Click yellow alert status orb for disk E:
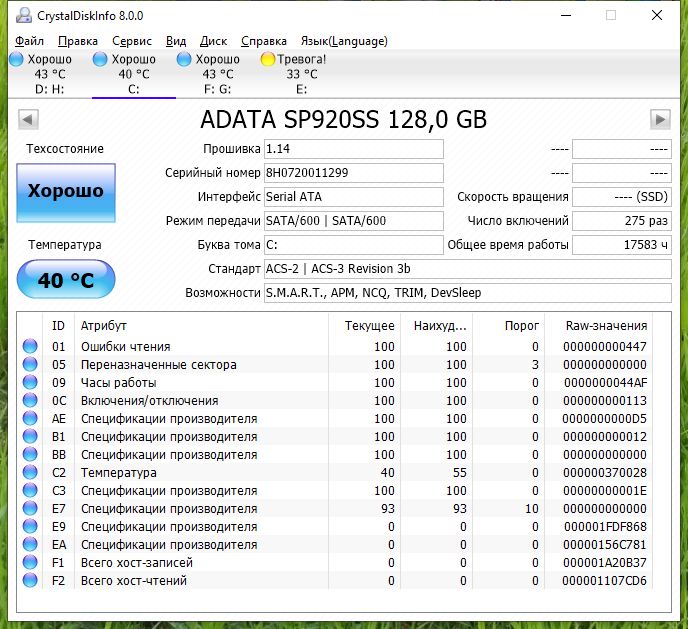 268,60
